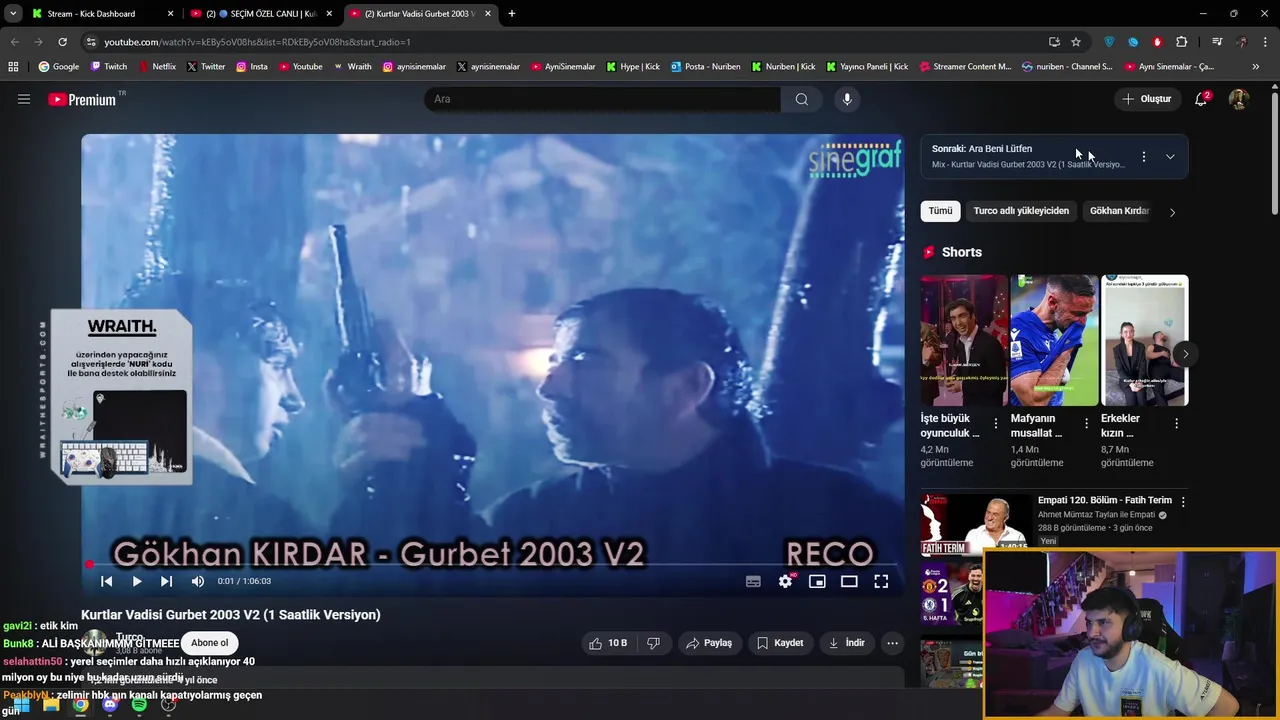Open options for Empati 120. Bölüm video

coord(1183,502)
